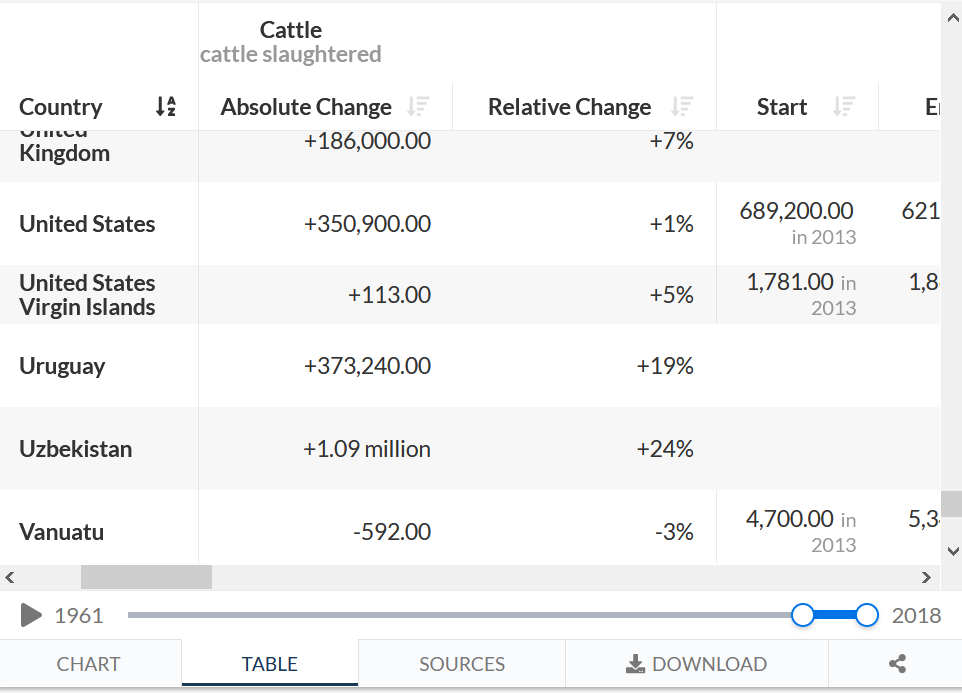The image size is (962, 693).
Task: Switch to the CHART tab
Action: click(x=90, y=664)
